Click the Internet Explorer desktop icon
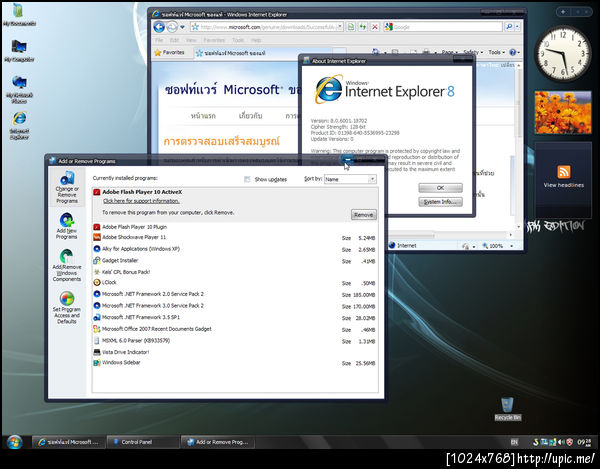The width and height of the screenshot is (600, 469). point(19,125)
